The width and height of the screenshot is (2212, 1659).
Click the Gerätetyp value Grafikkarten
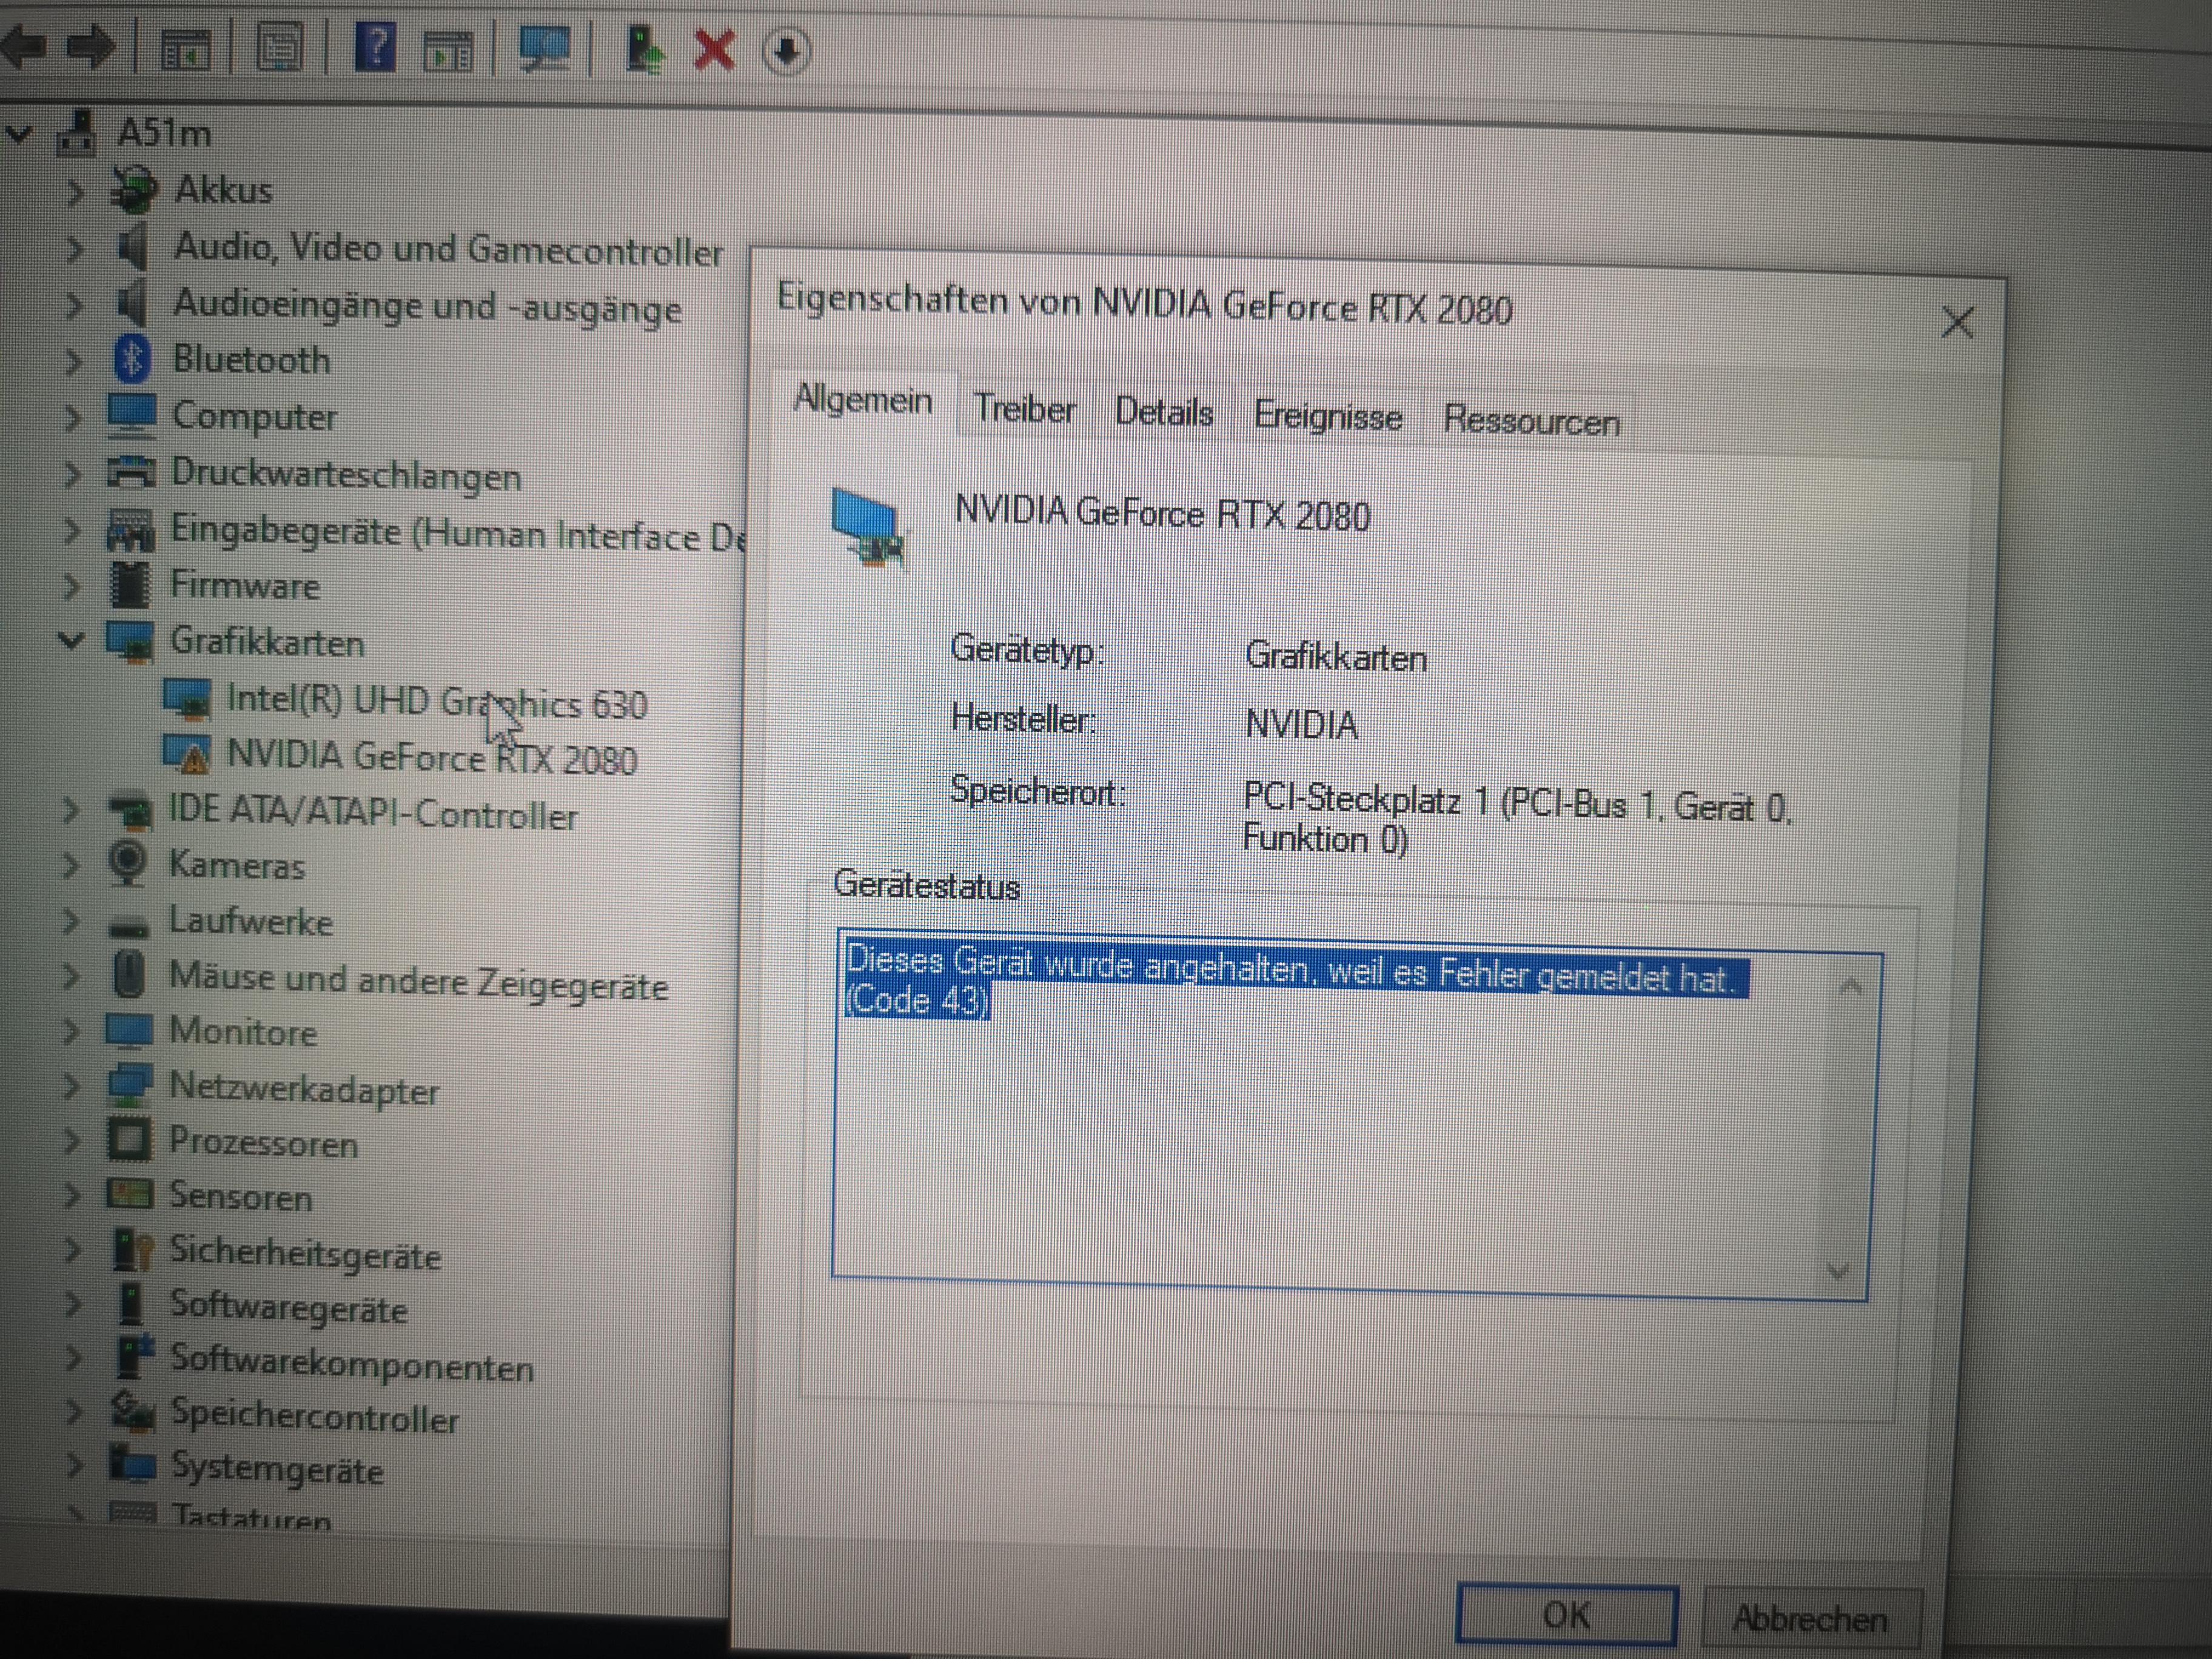click(1336, 657)
